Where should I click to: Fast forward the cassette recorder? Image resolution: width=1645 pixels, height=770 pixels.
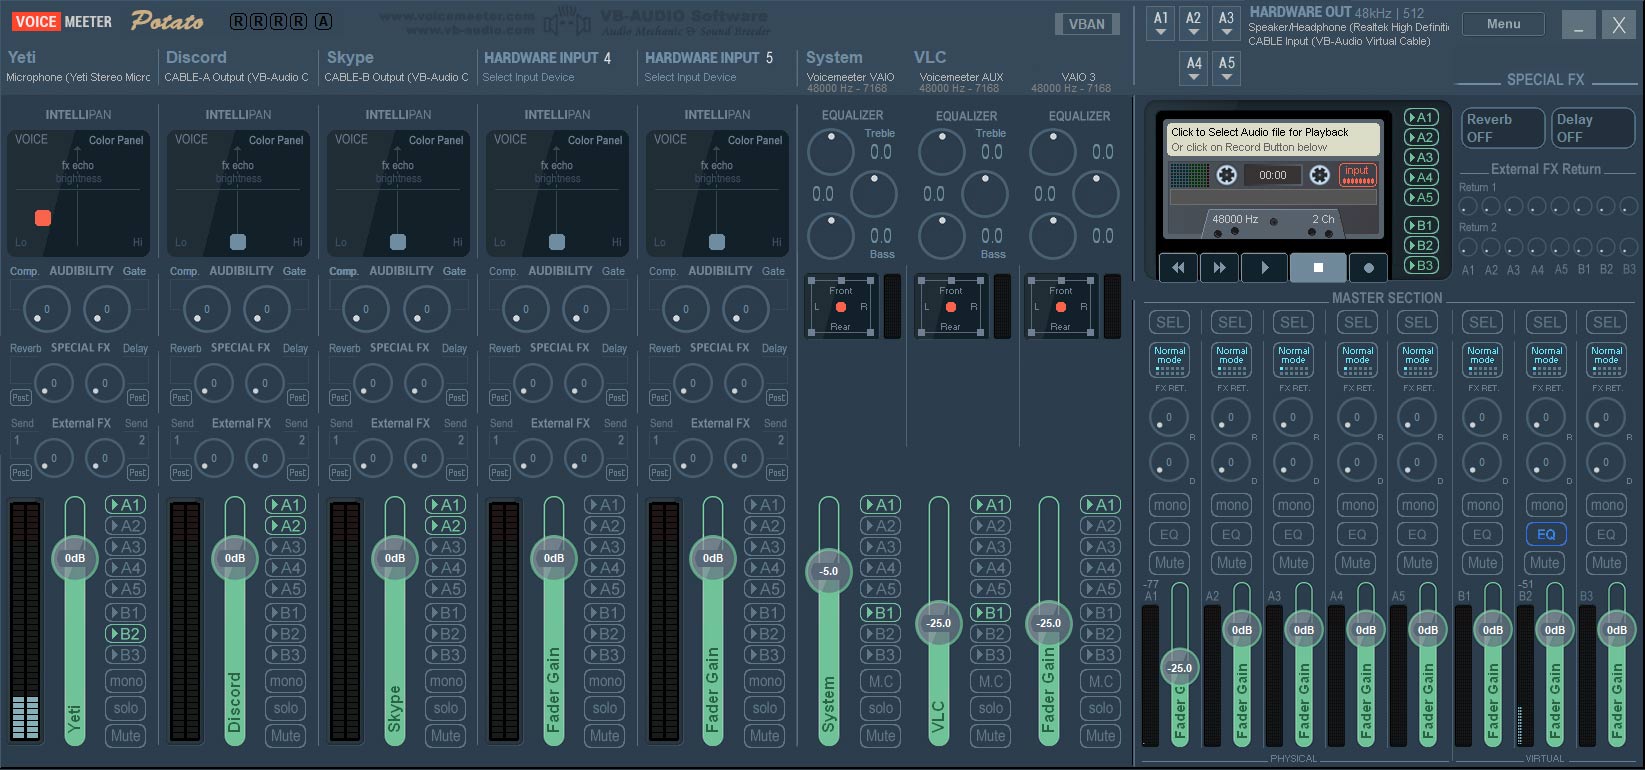(1219, 267)
